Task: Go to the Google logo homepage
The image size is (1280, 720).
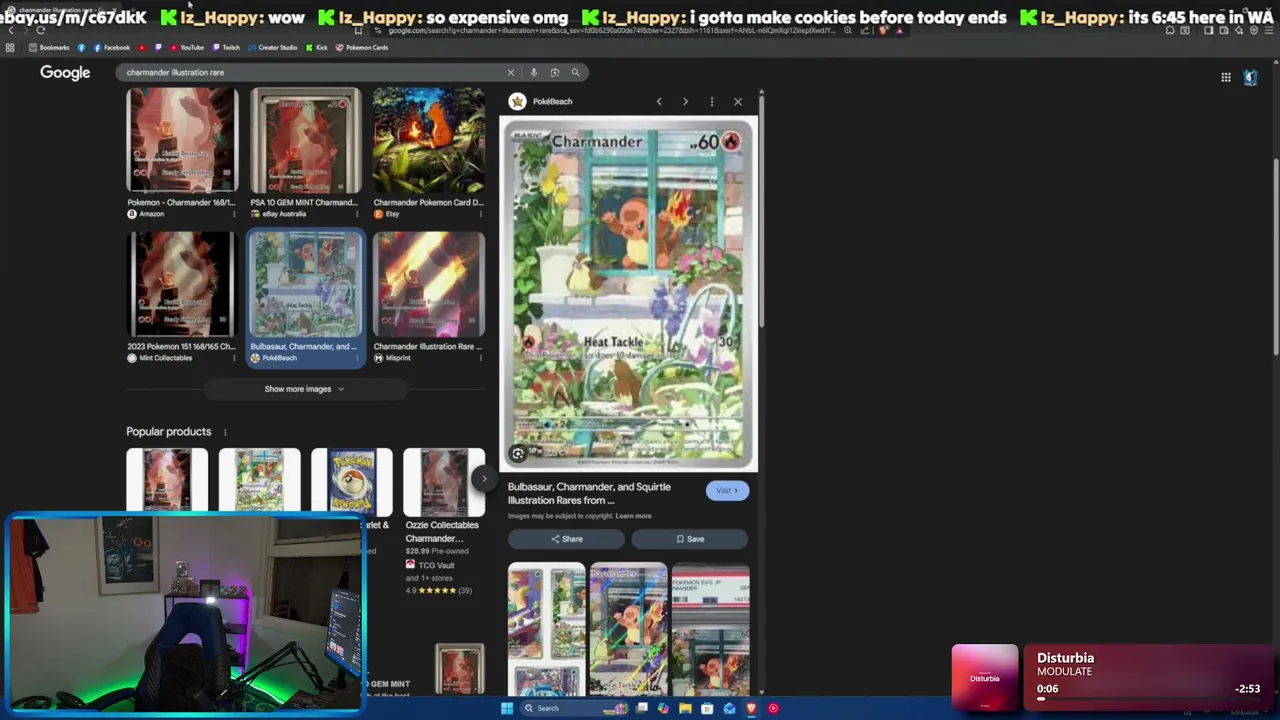Action: tap(65, 72)
